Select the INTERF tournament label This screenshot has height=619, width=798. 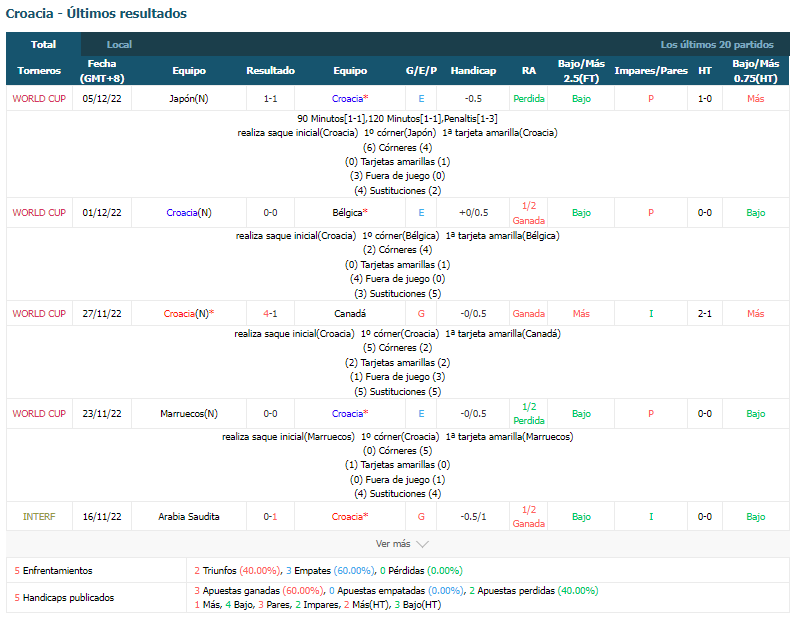click(39, 516)
